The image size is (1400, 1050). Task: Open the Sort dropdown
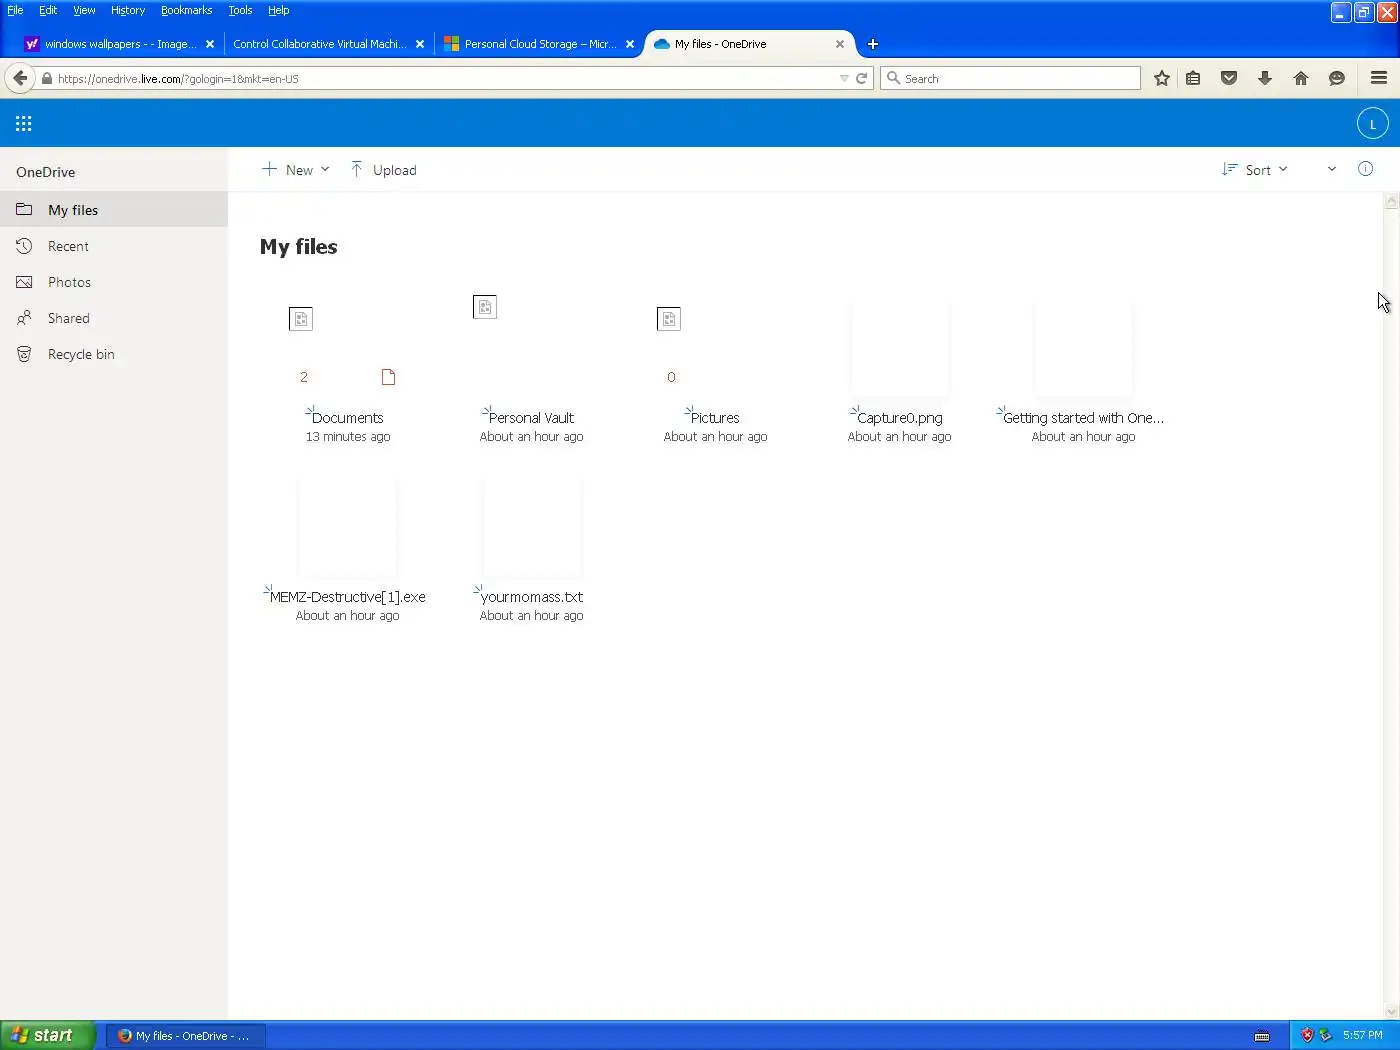tap(1255, 170)
